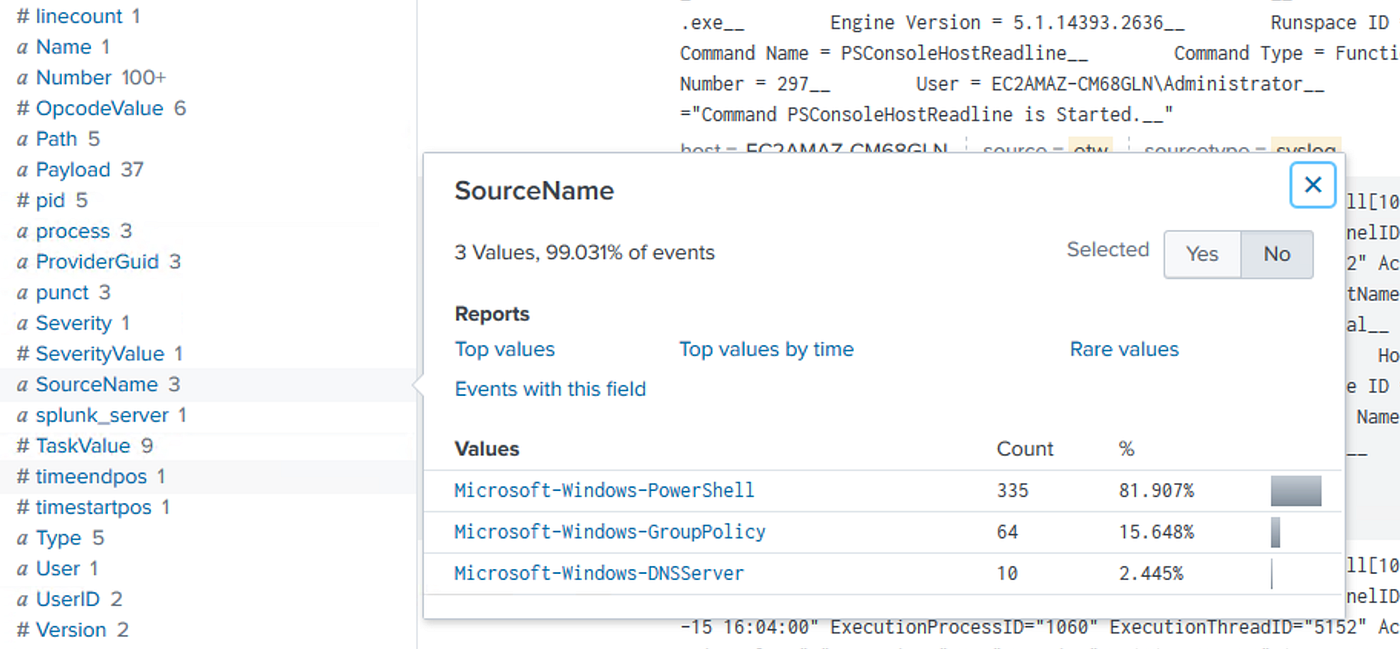Viewport: 1400px width, 649px height.
Task: Open the Top values report
Action: [504, 349]
